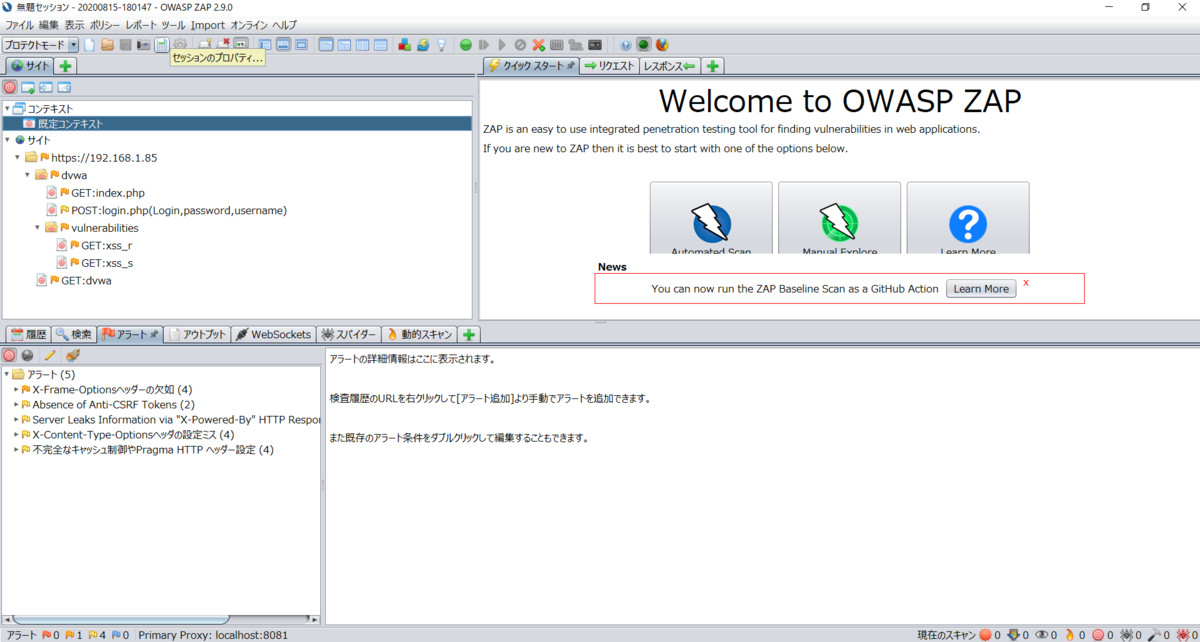
Task: Click New Context icon in Sites panel
Action: [x=28, y=88]
